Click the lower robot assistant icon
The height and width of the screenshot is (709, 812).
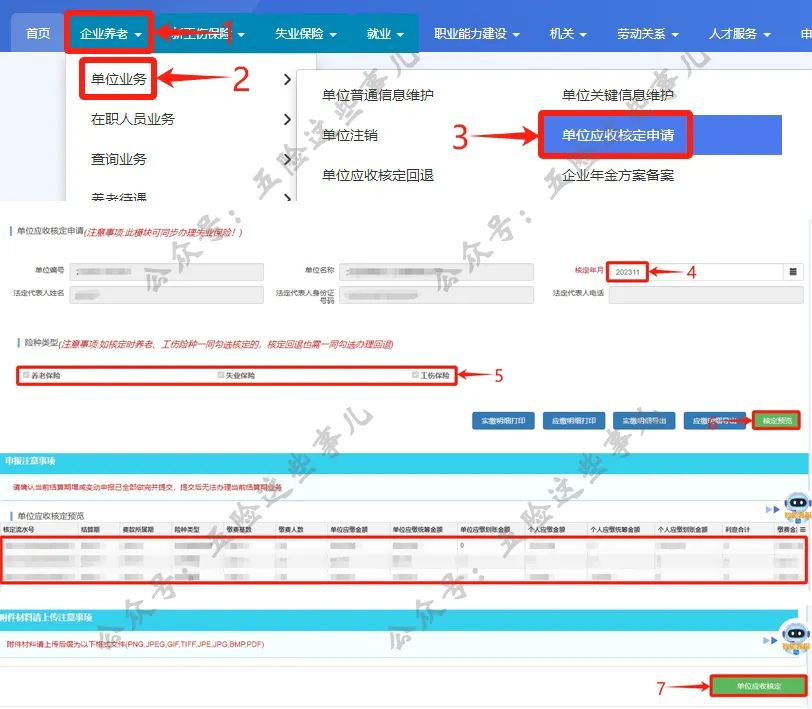[795, 637]
